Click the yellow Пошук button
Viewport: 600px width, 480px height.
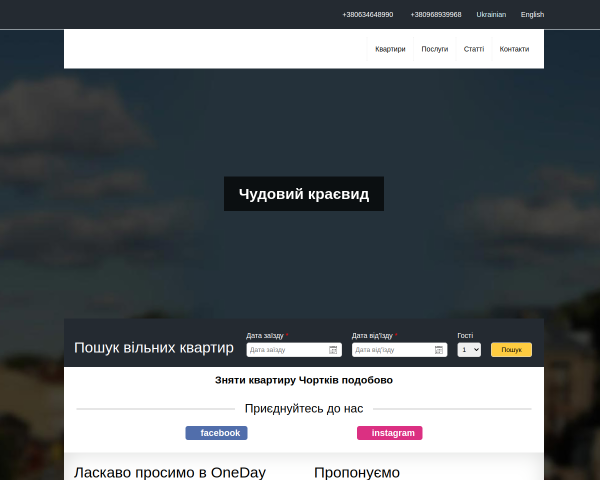[x=511, y=350]
